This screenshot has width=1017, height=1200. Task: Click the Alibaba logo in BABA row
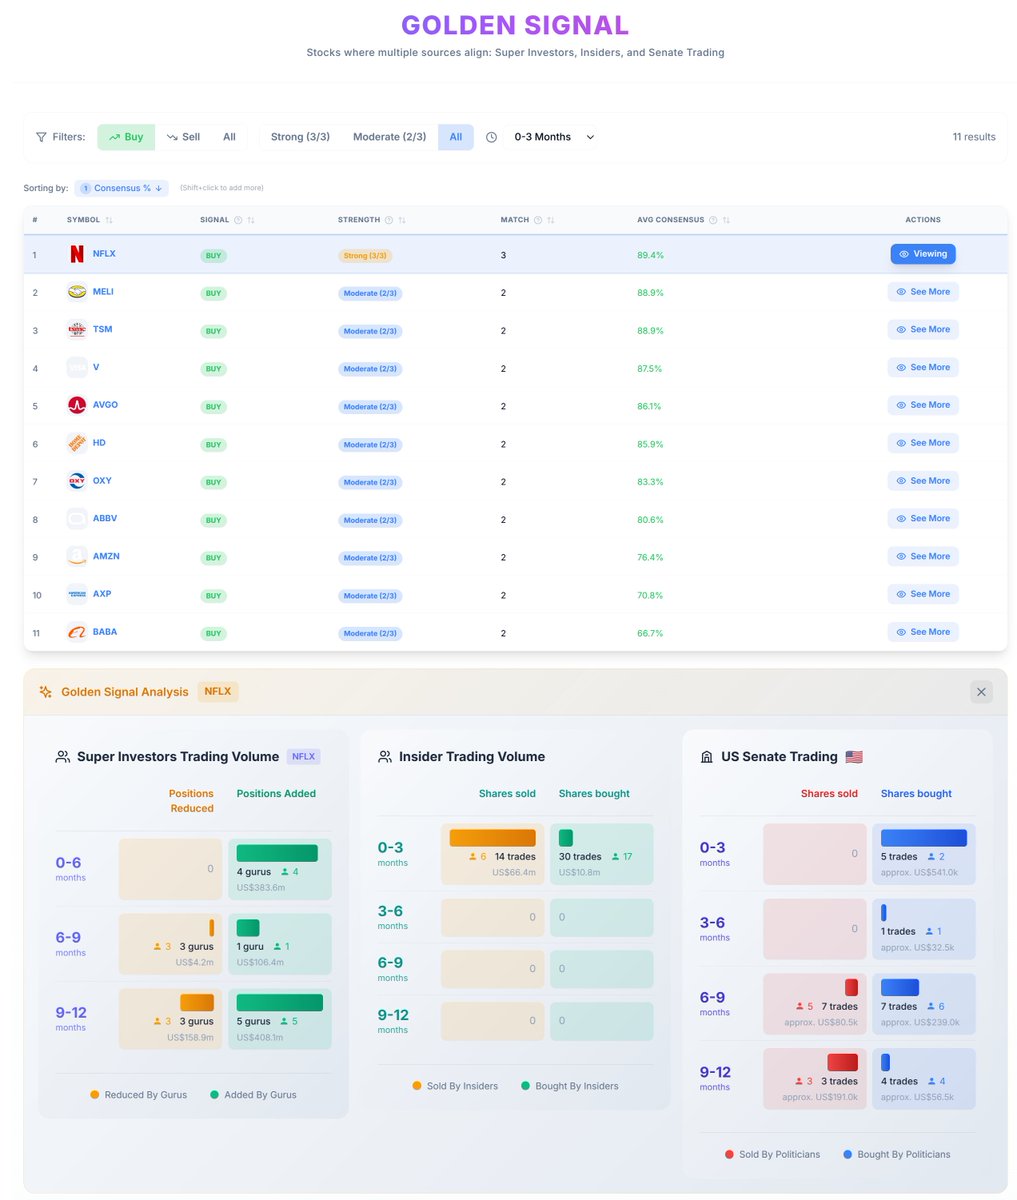77,632
